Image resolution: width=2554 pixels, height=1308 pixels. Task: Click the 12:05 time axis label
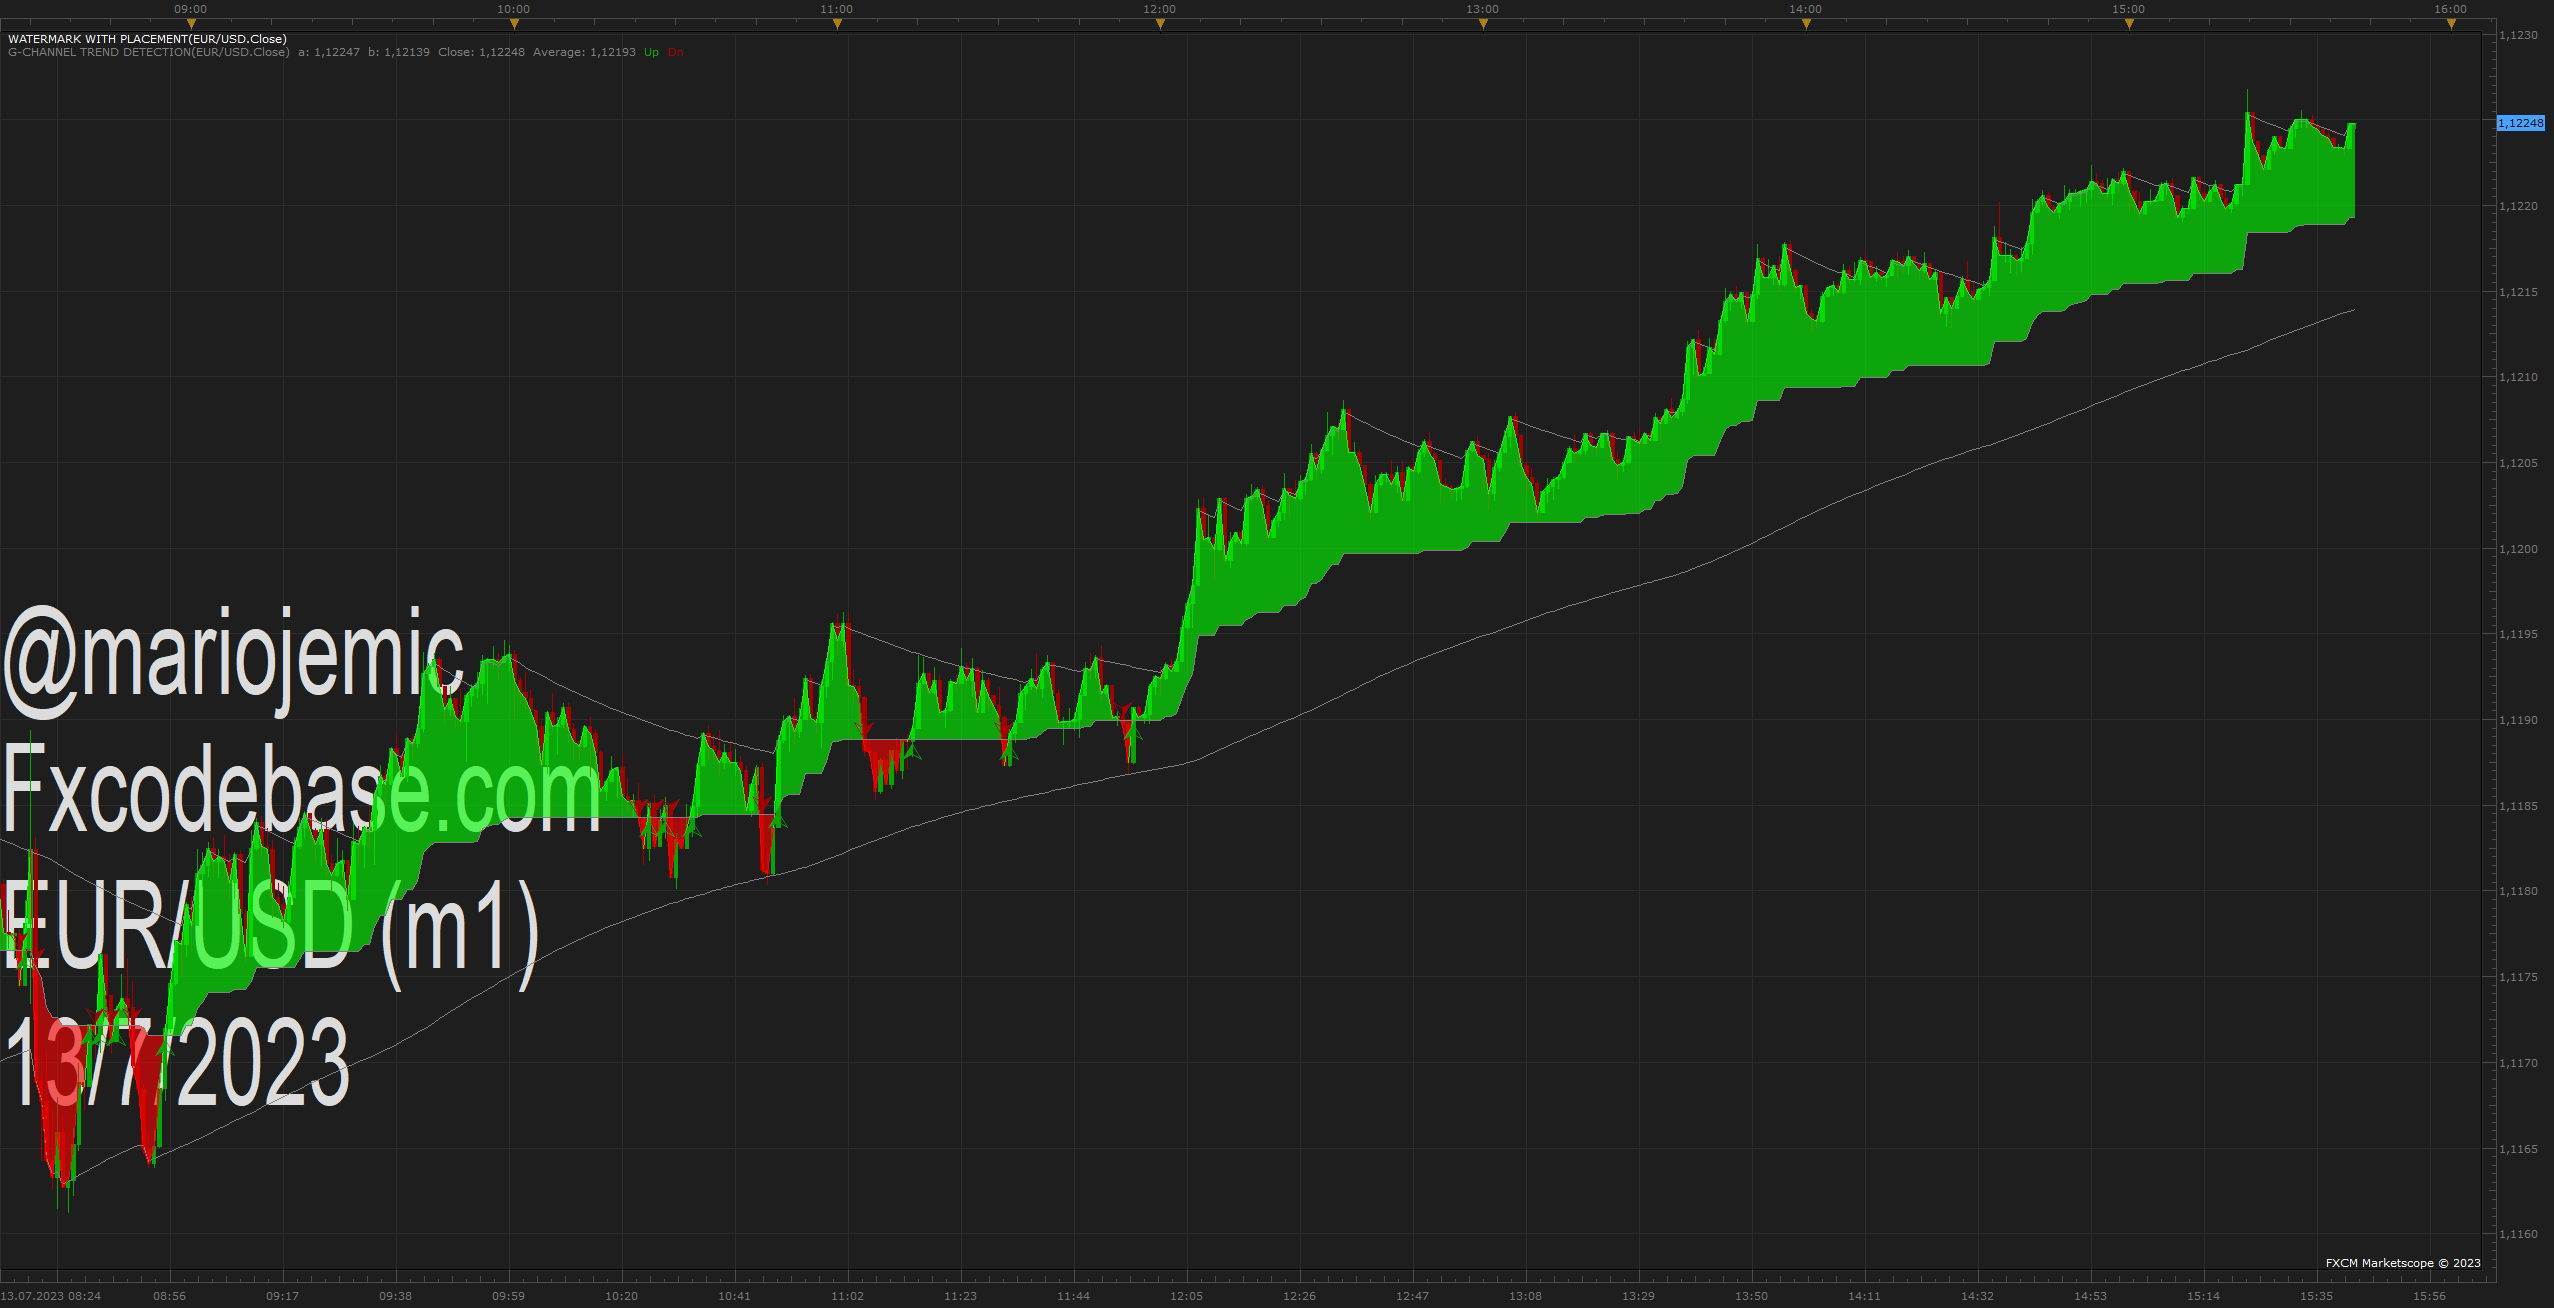[x=1186, y=1296]
